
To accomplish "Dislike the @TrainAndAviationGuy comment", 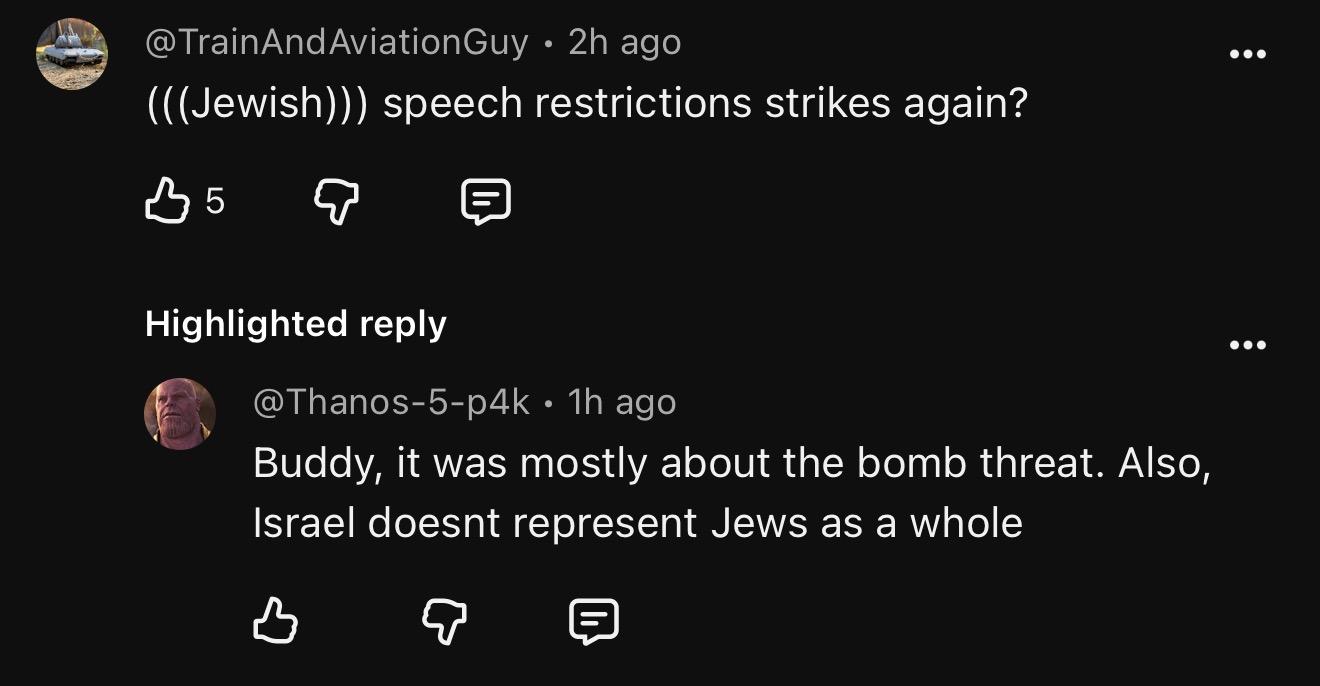I will (336, 203).
